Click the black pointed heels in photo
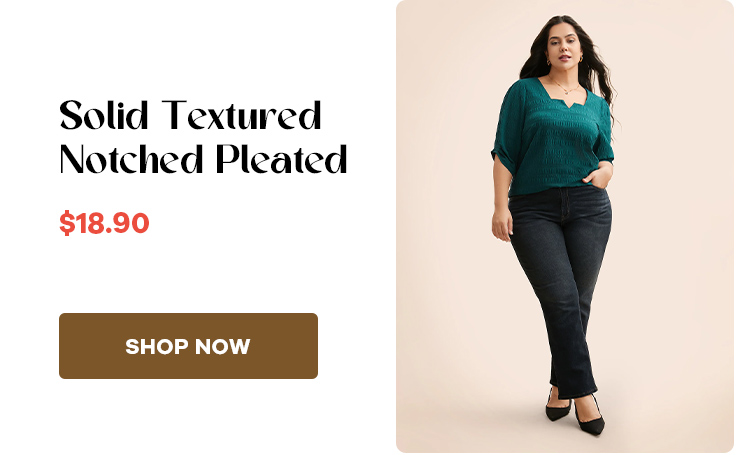750x455 pixels. pyautogui.click(x=576, y=412)
